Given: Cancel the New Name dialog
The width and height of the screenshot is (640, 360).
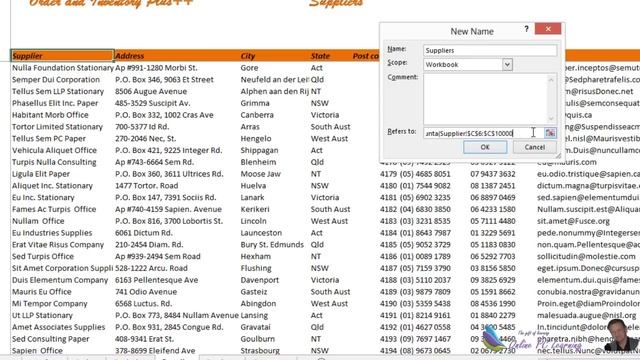Looking at the screenshot, I should (534, 147).
